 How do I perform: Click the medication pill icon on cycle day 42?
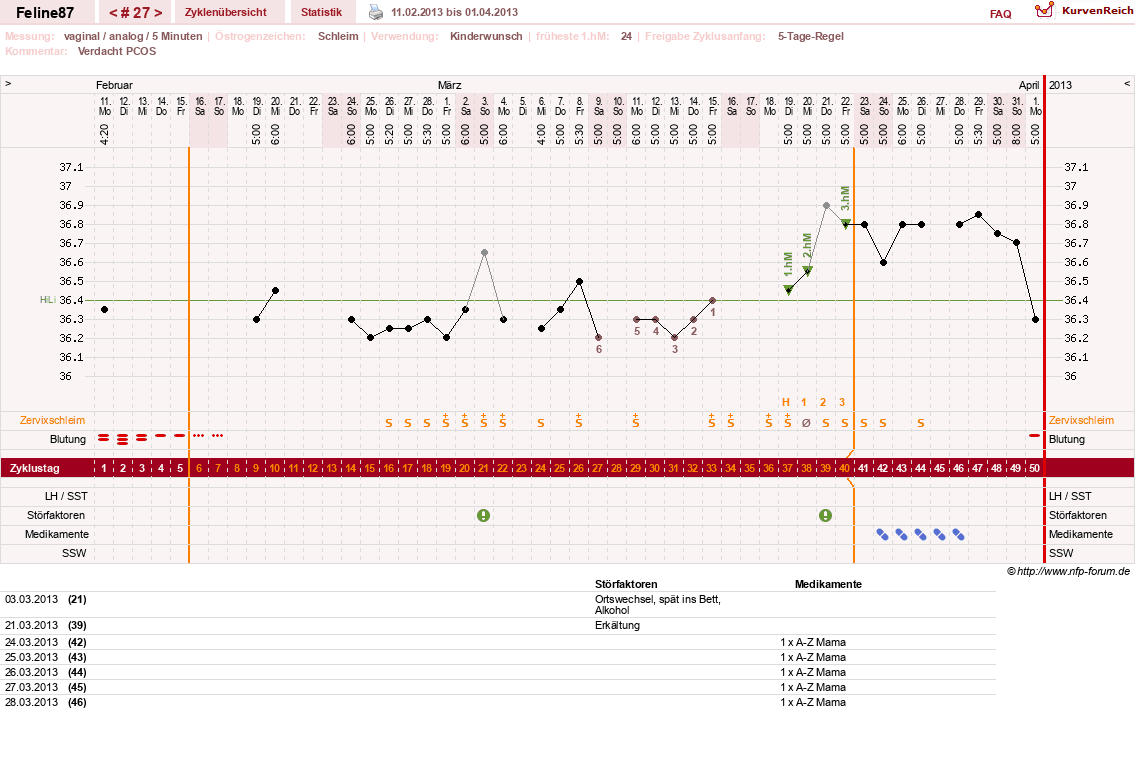(882, 535)
